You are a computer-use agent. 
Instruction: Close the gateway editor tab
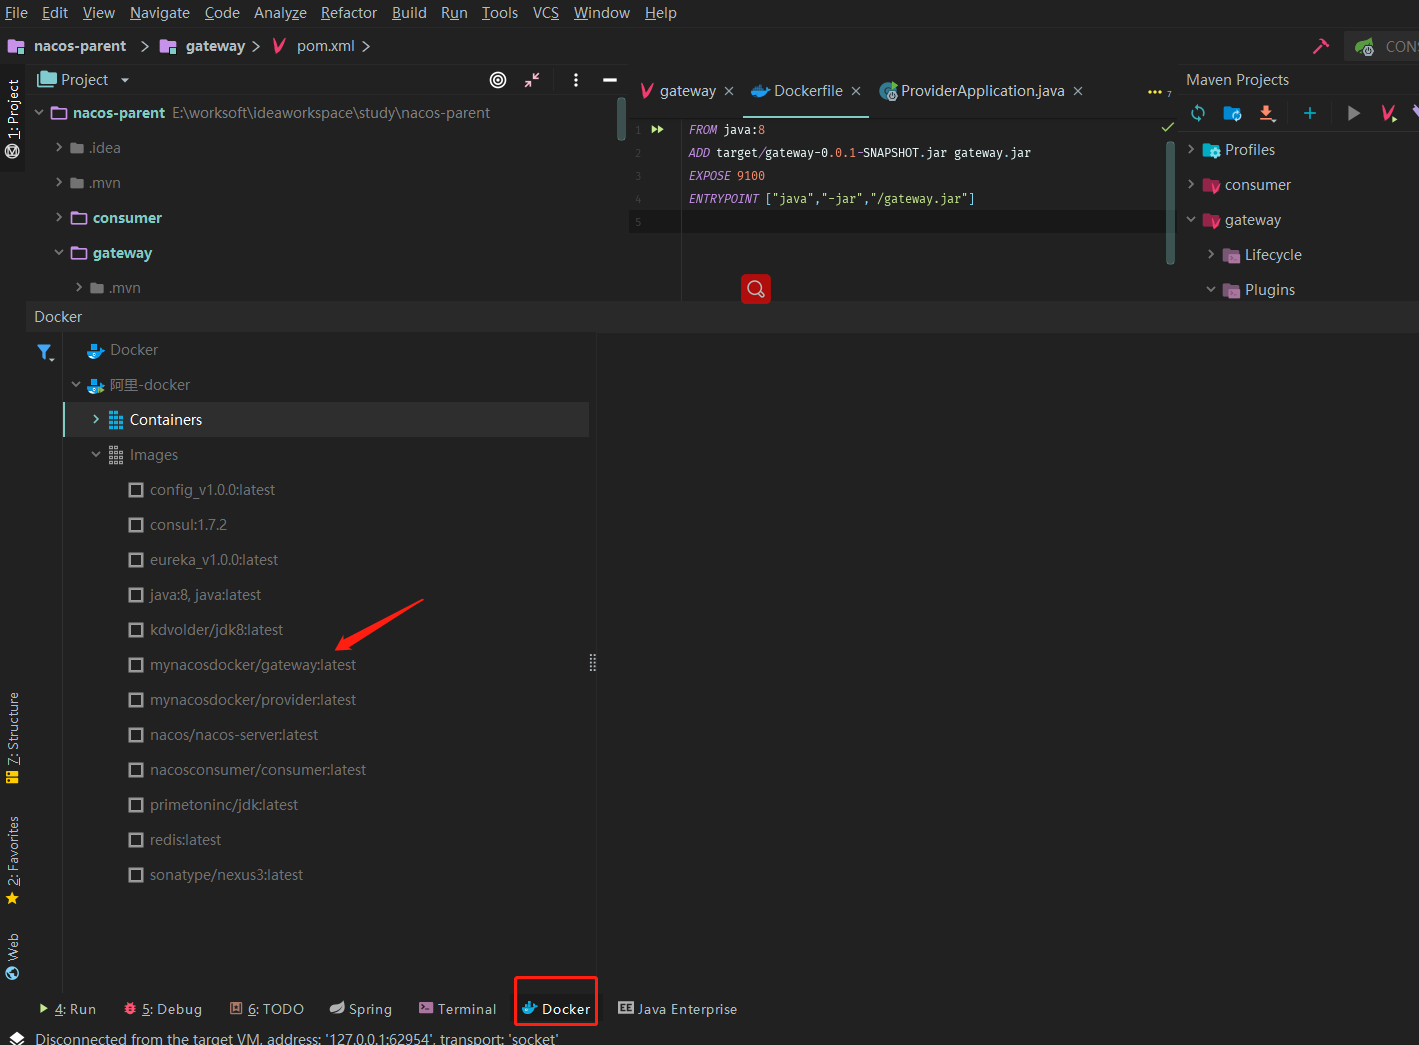[x=729, y=91]
